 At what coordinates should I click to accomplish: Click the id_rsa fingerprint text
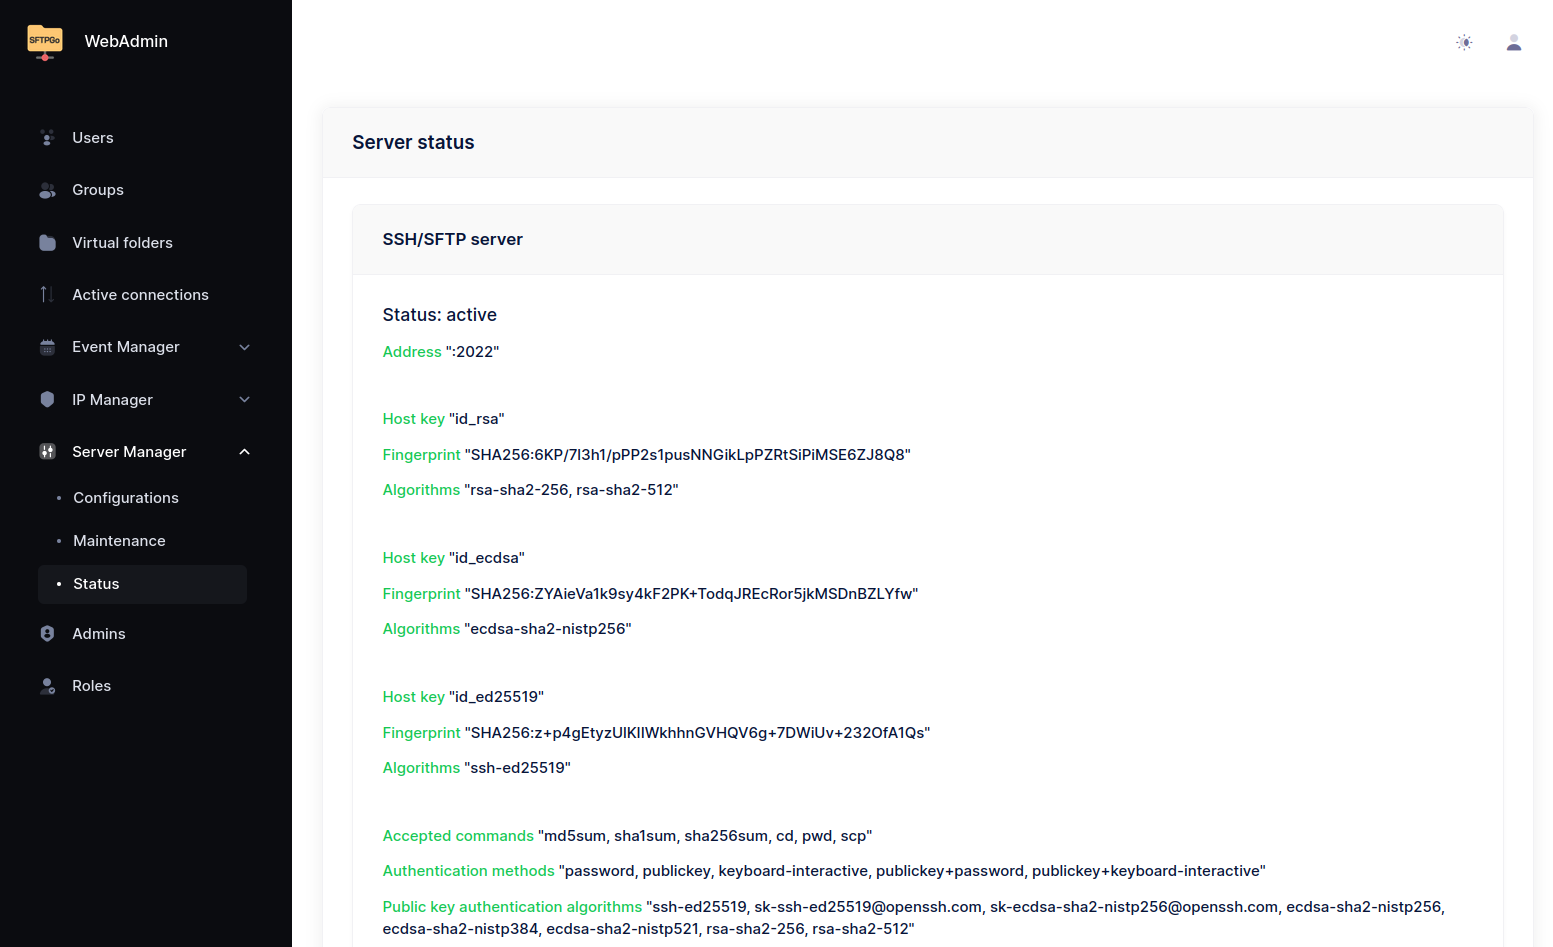click(x=687, y=455)
